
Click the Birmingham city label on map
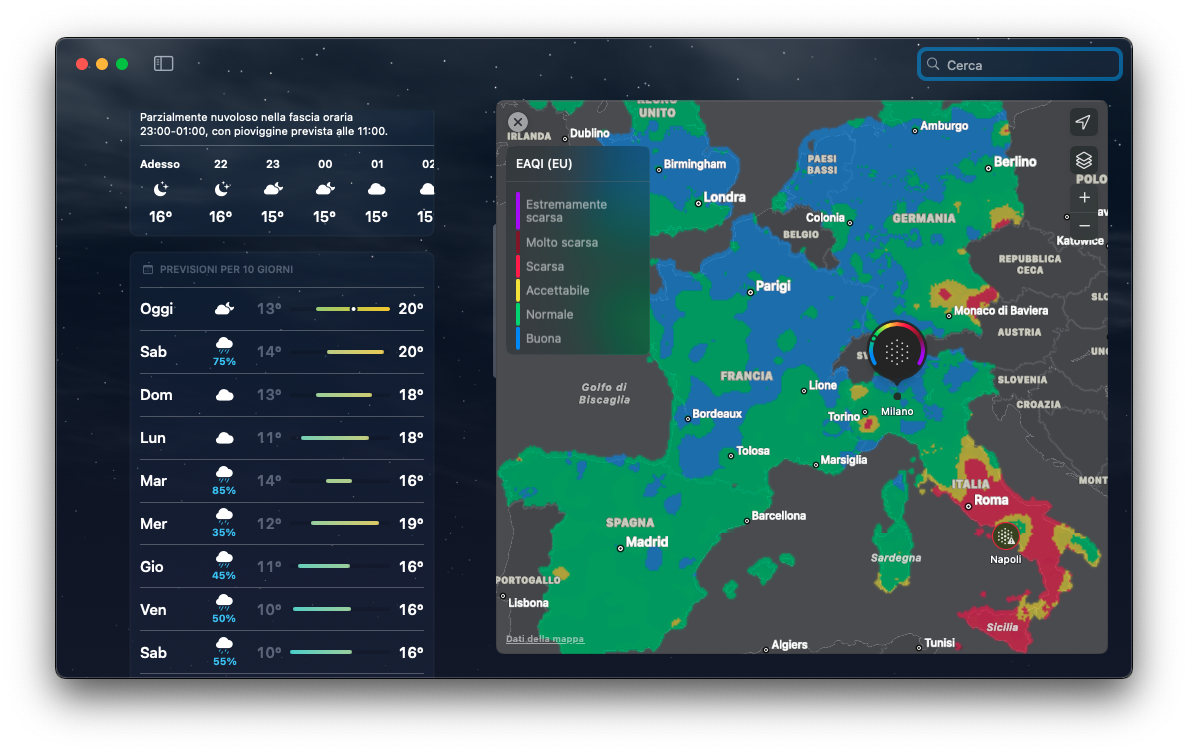[x=695, y=164]
